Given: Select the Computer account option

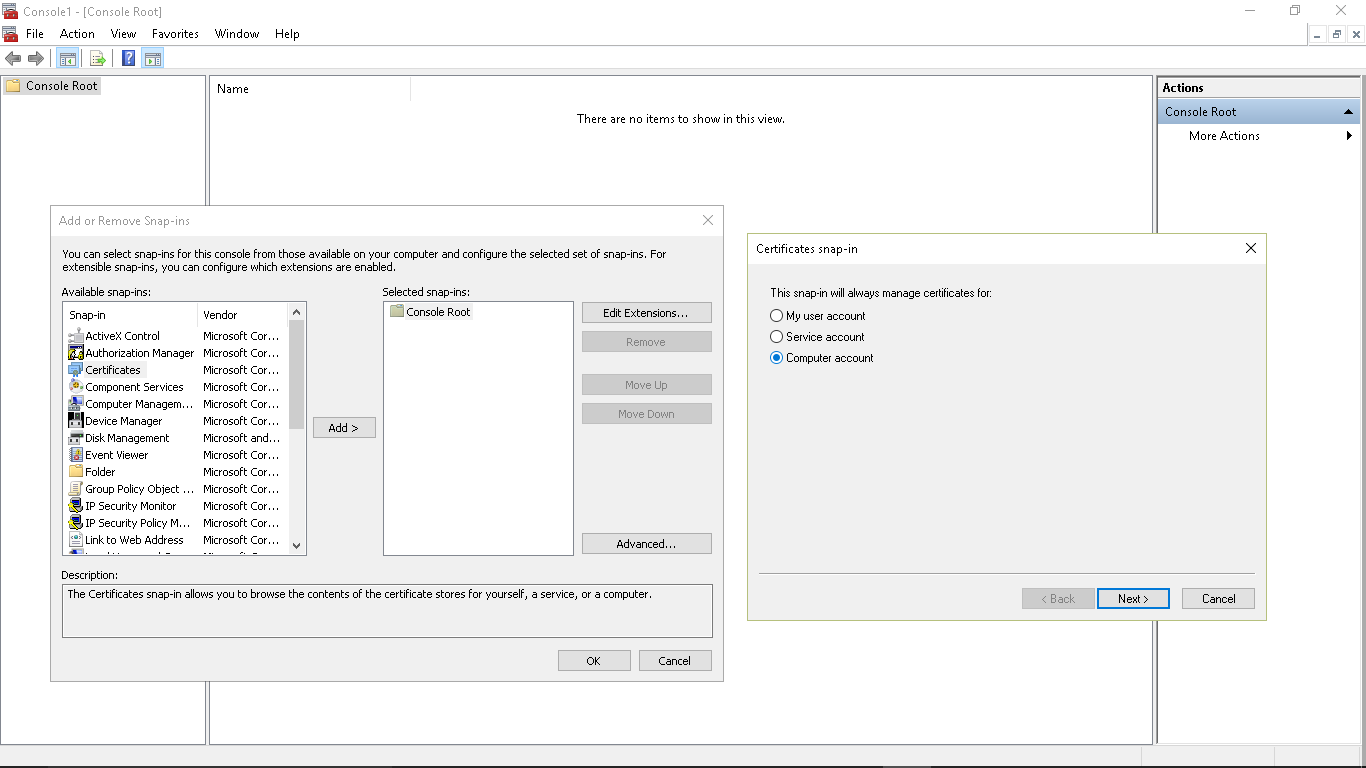Looking at the screenshot, I should [776, 358].
